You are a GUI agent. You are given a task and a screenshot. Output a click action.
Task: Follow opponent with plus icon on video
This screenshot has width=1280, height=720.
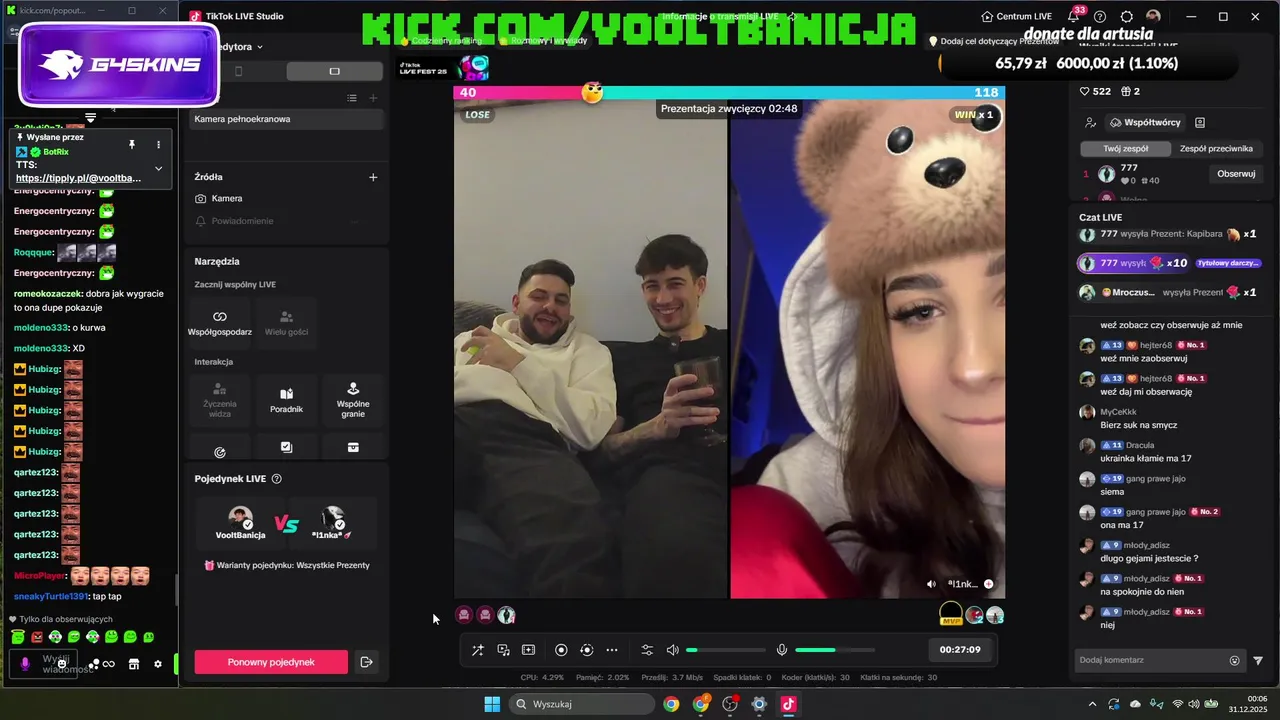pyautogui.click(x=988, y=584)
